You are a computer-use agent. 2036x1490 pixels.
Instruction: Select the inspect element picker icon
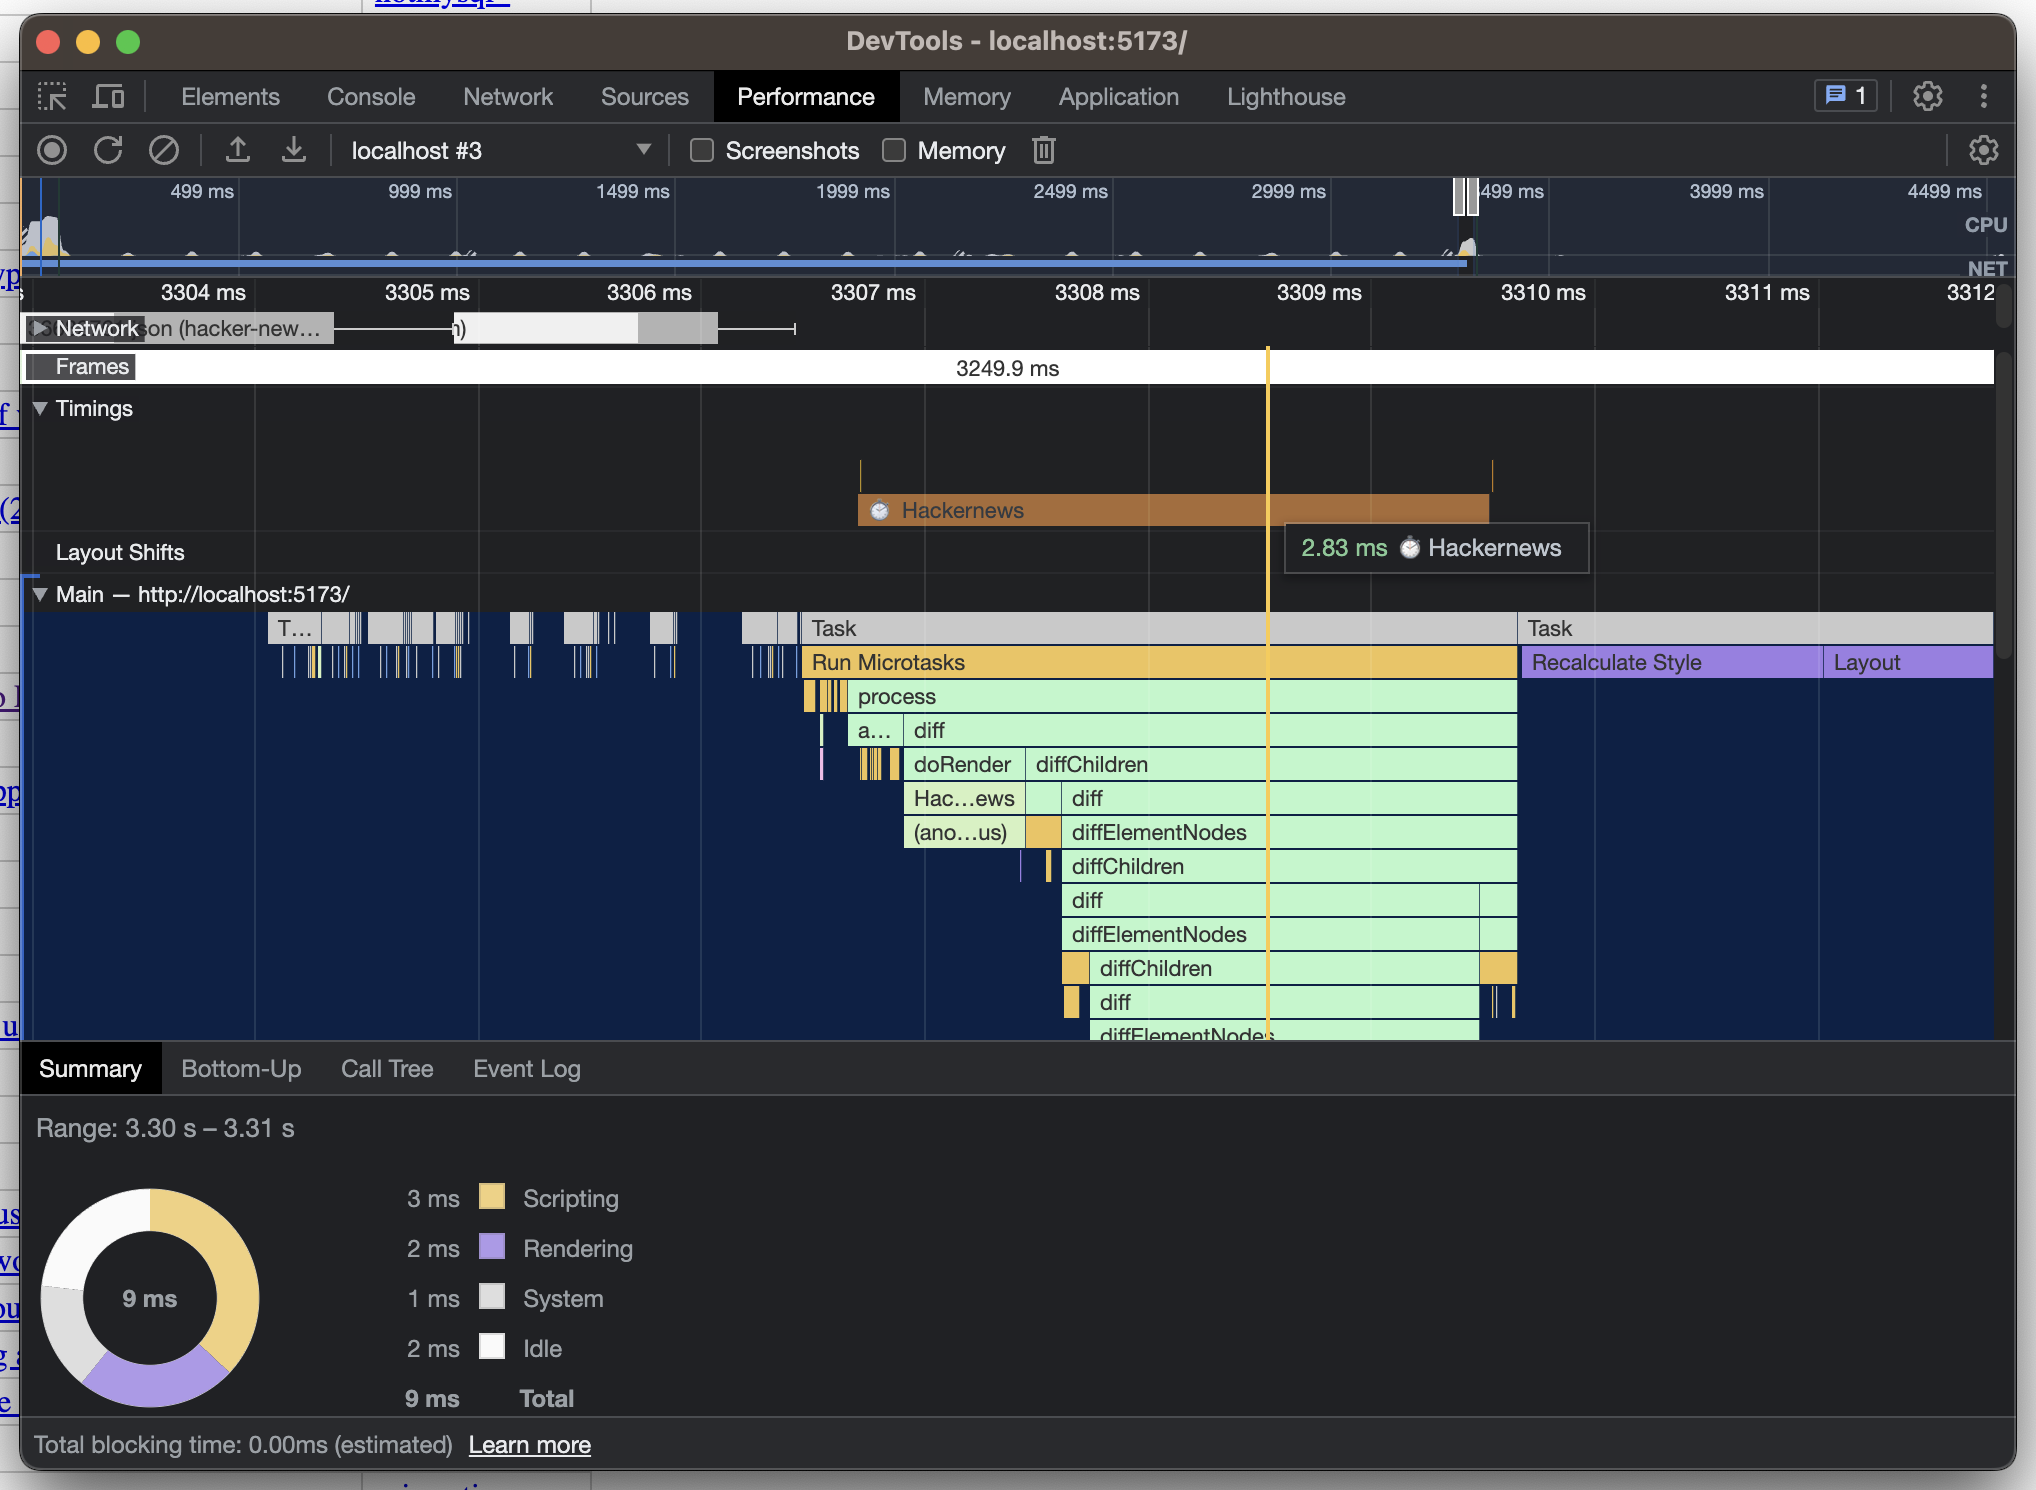[52, 97]
